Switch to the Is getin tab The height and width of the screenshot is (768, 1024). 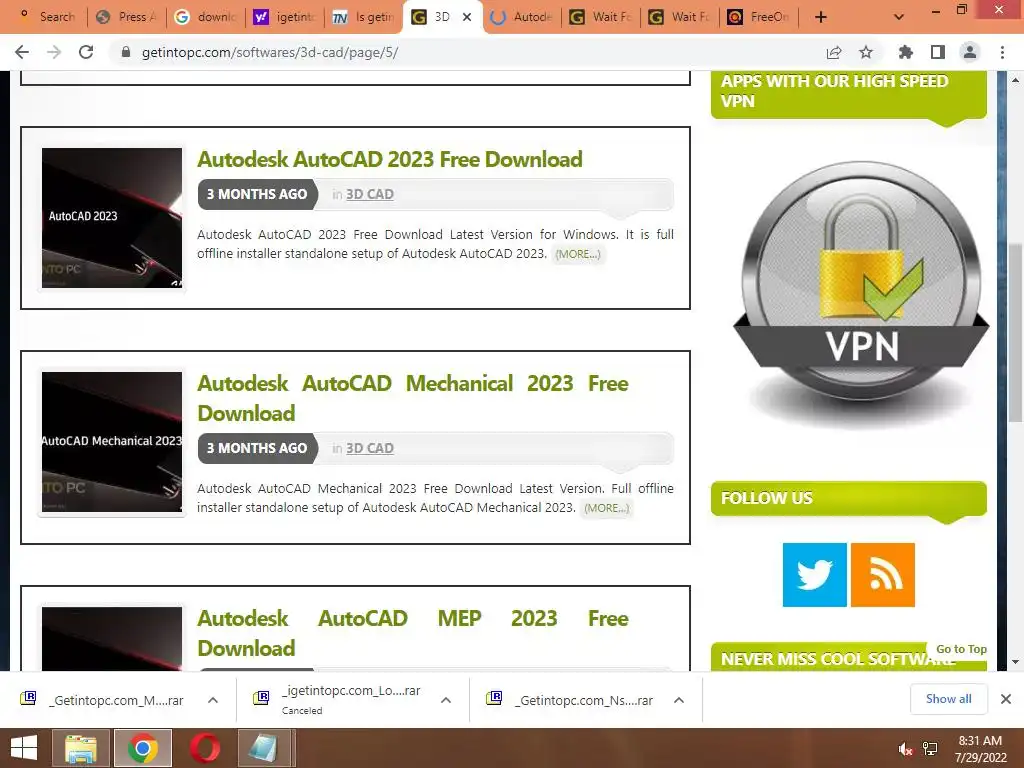pos(364,17)
